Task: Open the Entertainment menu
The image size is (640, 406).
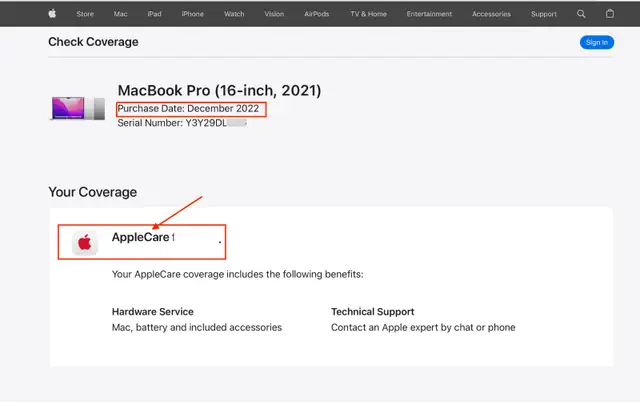Action: 429,14
